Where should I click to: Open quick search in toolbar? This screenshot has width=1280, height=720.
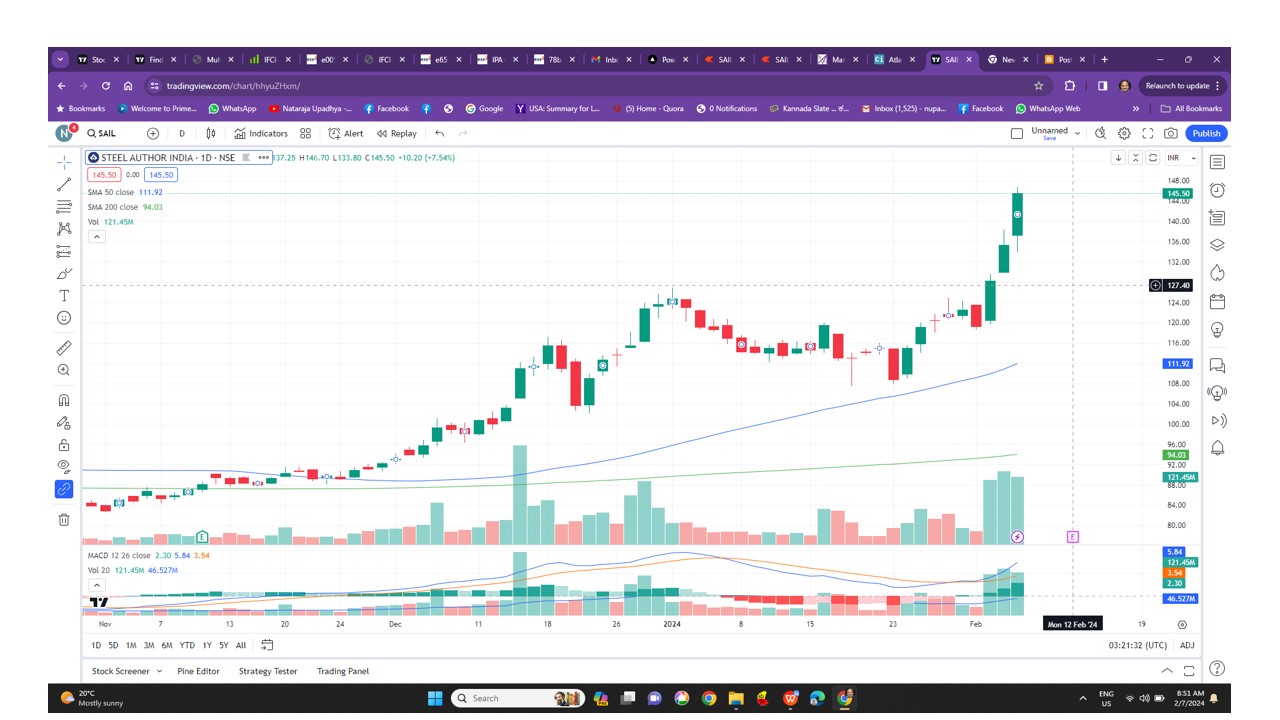tap(1100, 133)
